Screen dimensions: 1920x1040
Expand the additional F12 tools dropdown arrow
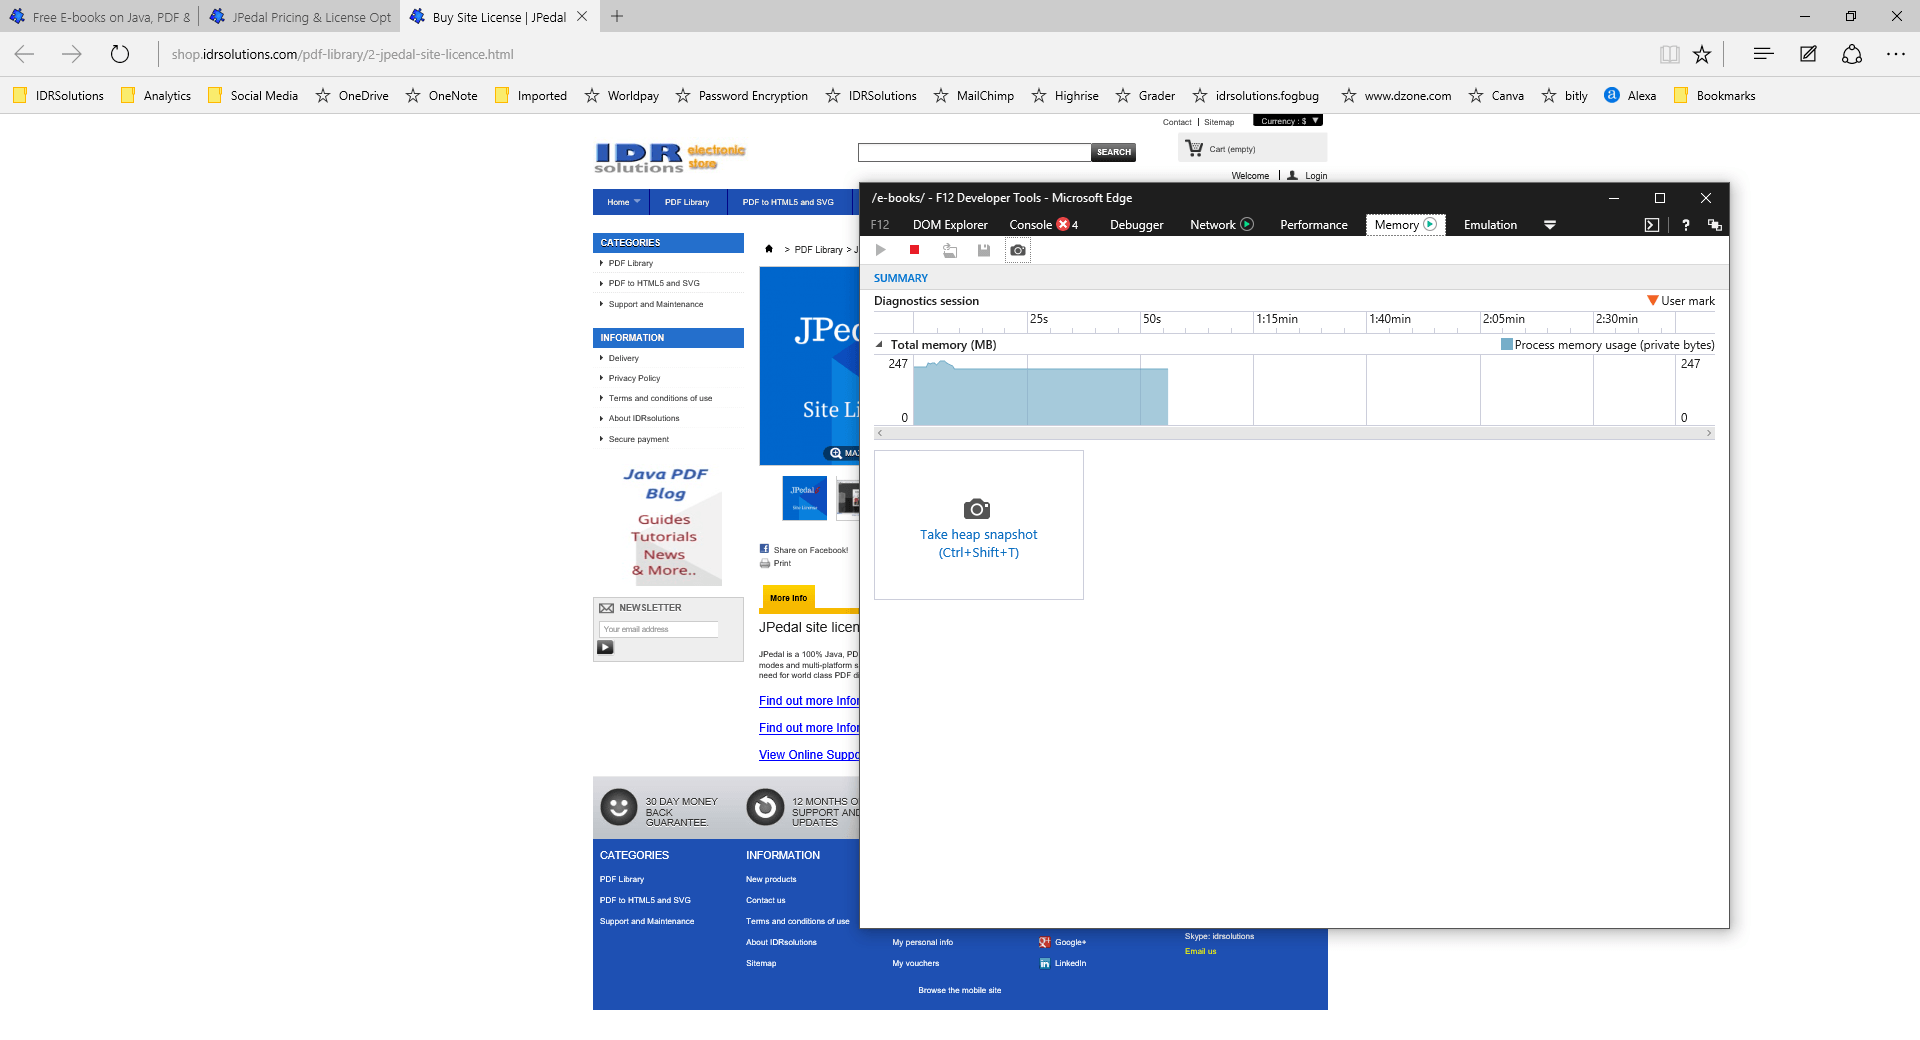1550,225
